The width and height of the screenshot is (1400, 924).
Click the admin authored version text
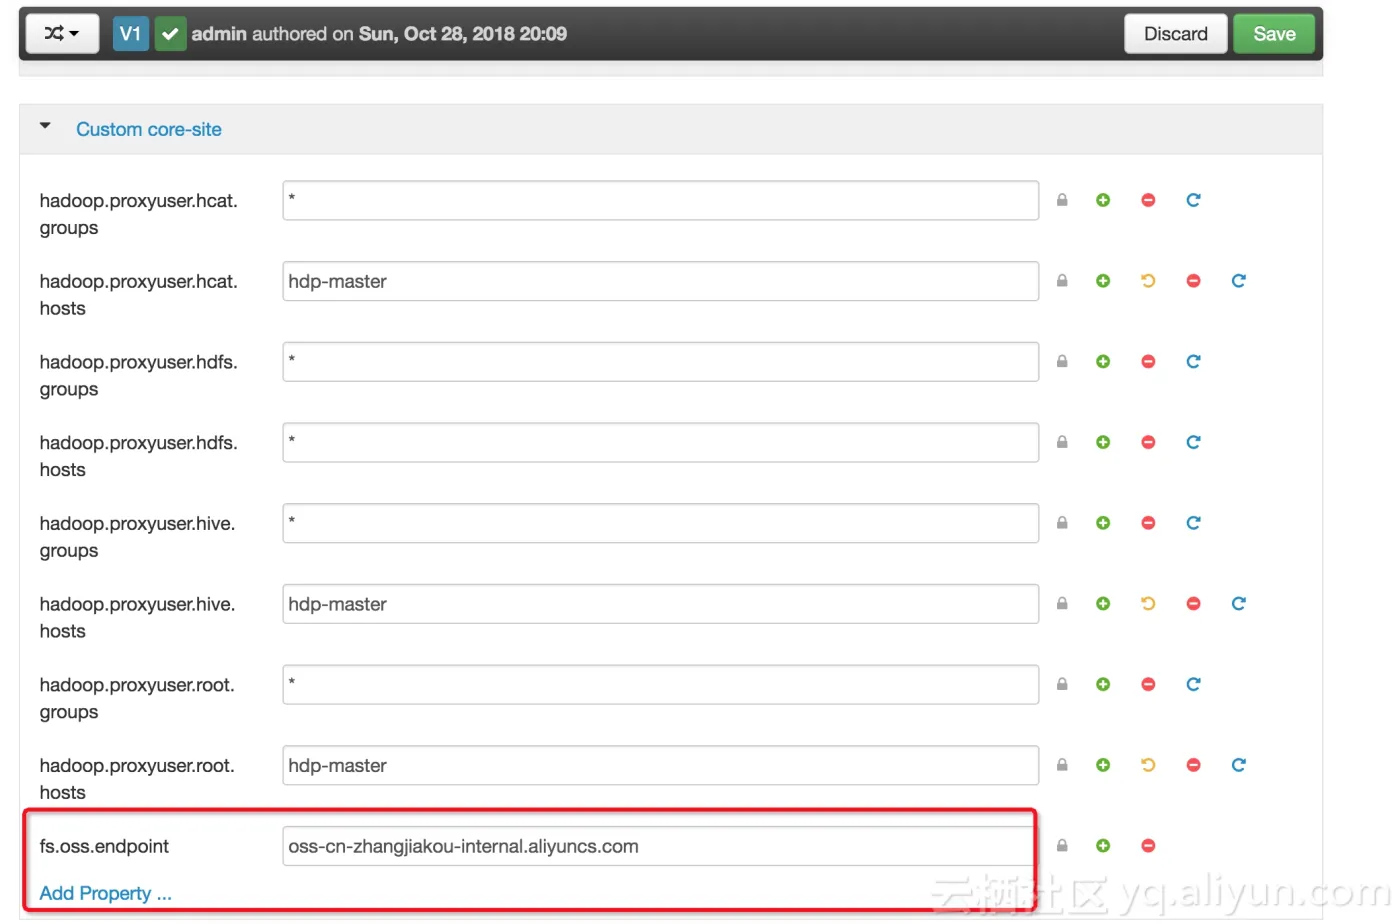tap(379, 34)
